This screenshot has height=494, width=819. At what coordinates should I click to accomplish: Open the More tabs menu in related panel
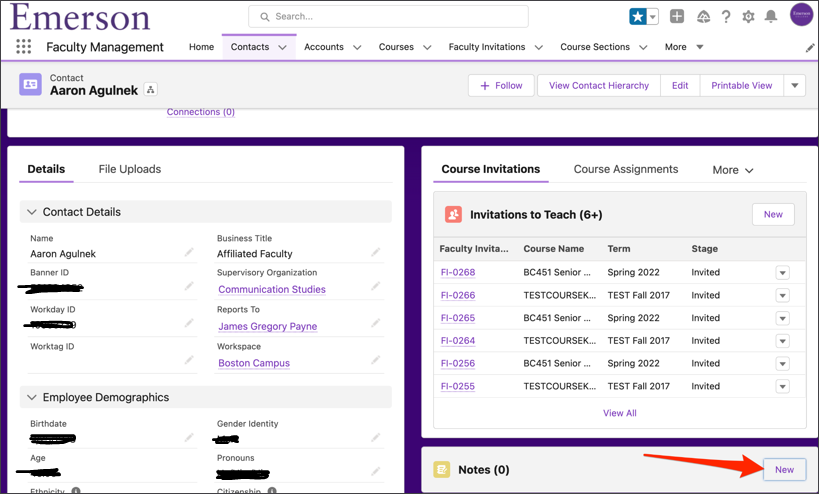tap(733, 170)
